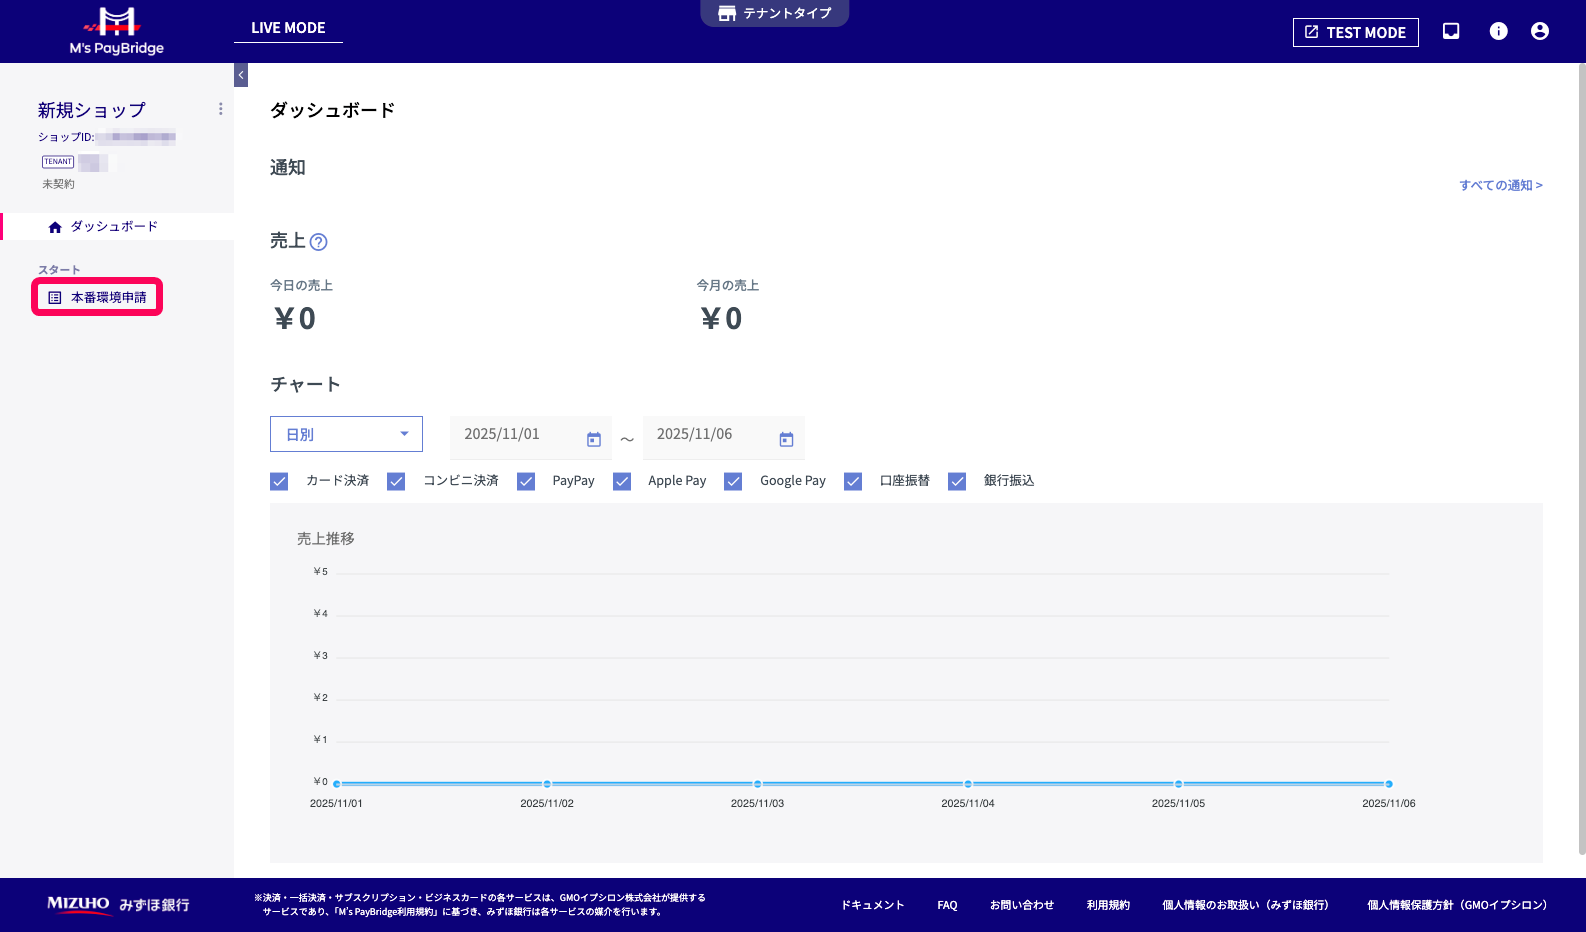Uncheck the 銀行振込 checkbox

point(957,481)
